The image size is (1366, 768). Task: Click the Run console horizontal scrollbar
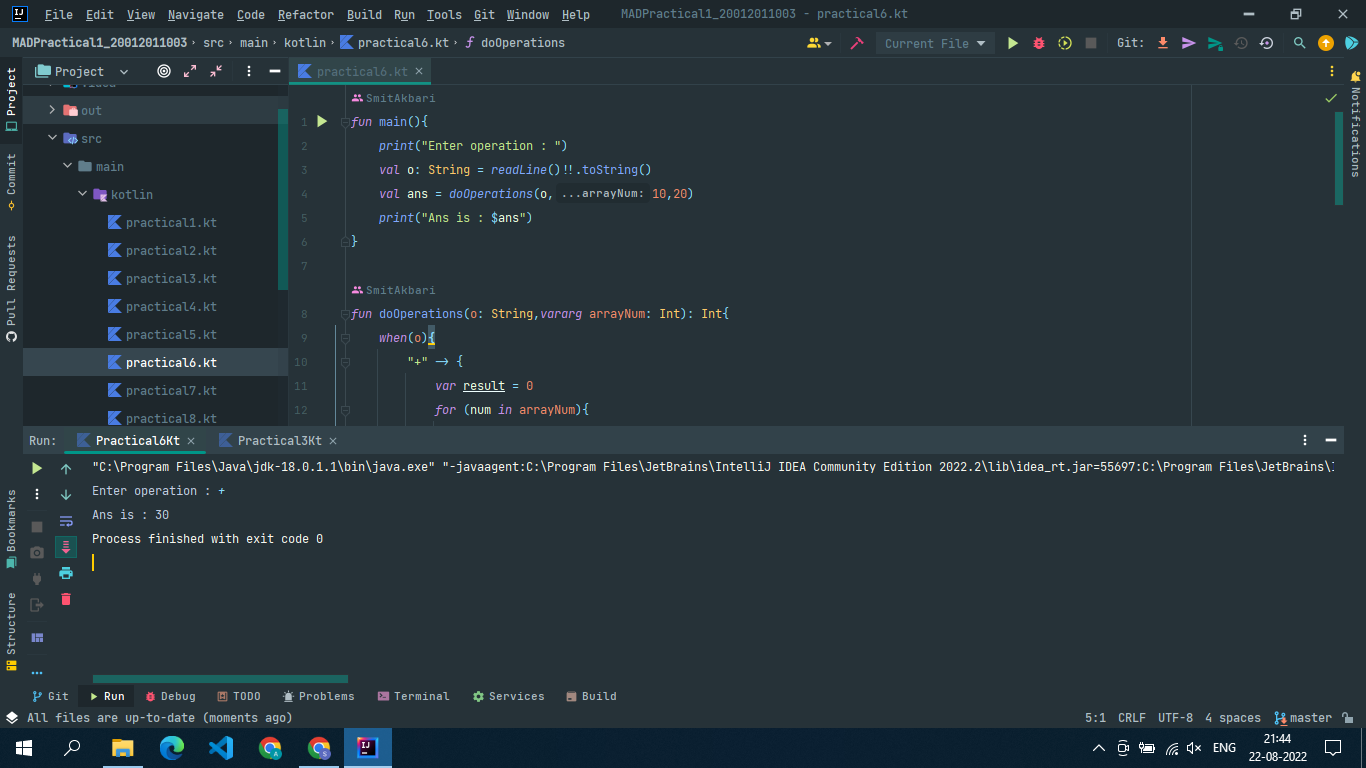220,679
